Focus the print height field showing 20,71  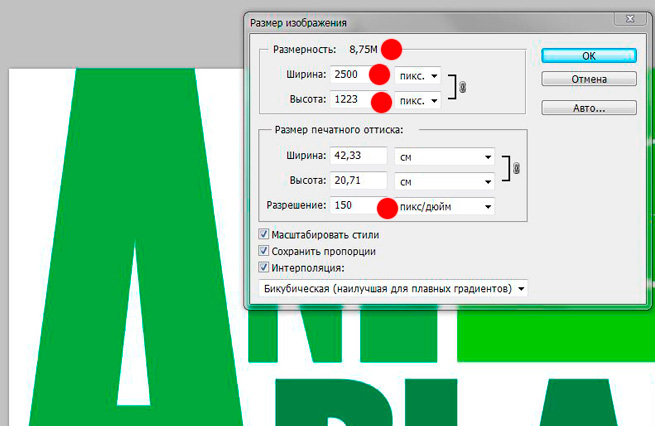tap(358, 182)
